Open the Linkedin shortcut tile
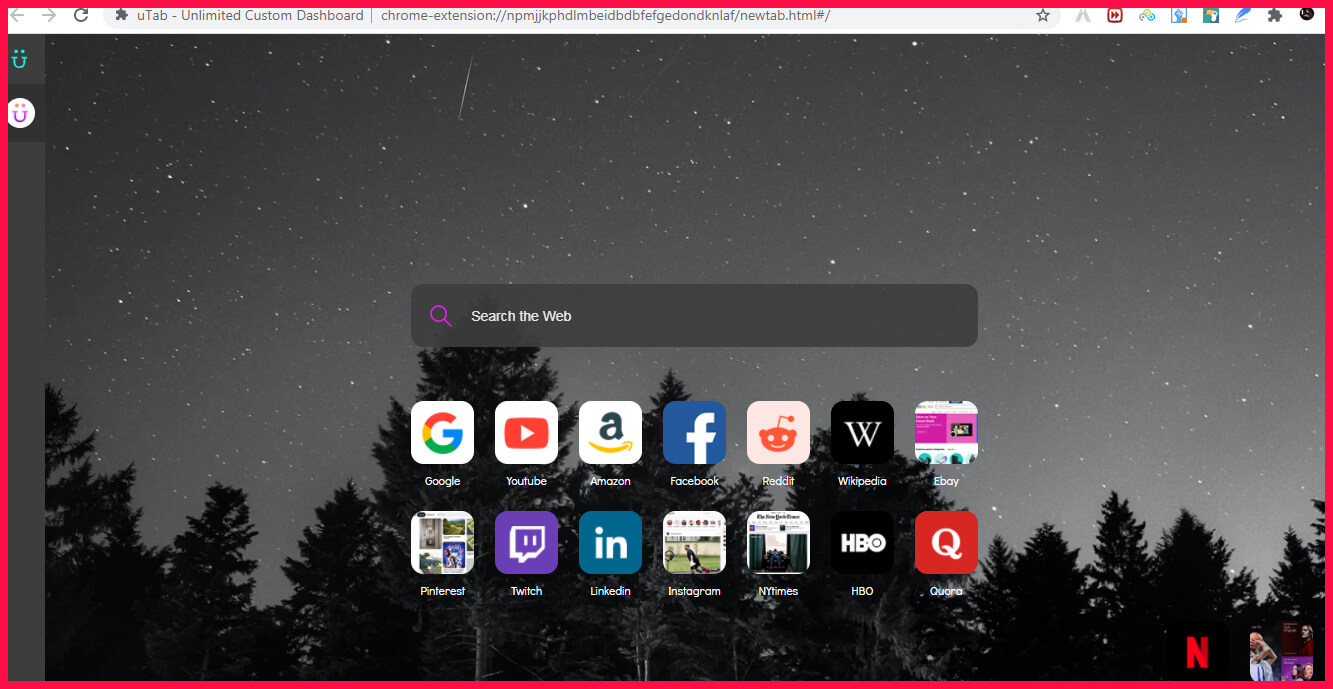Screen dimensions: 1333x689 tap(610, 542)
